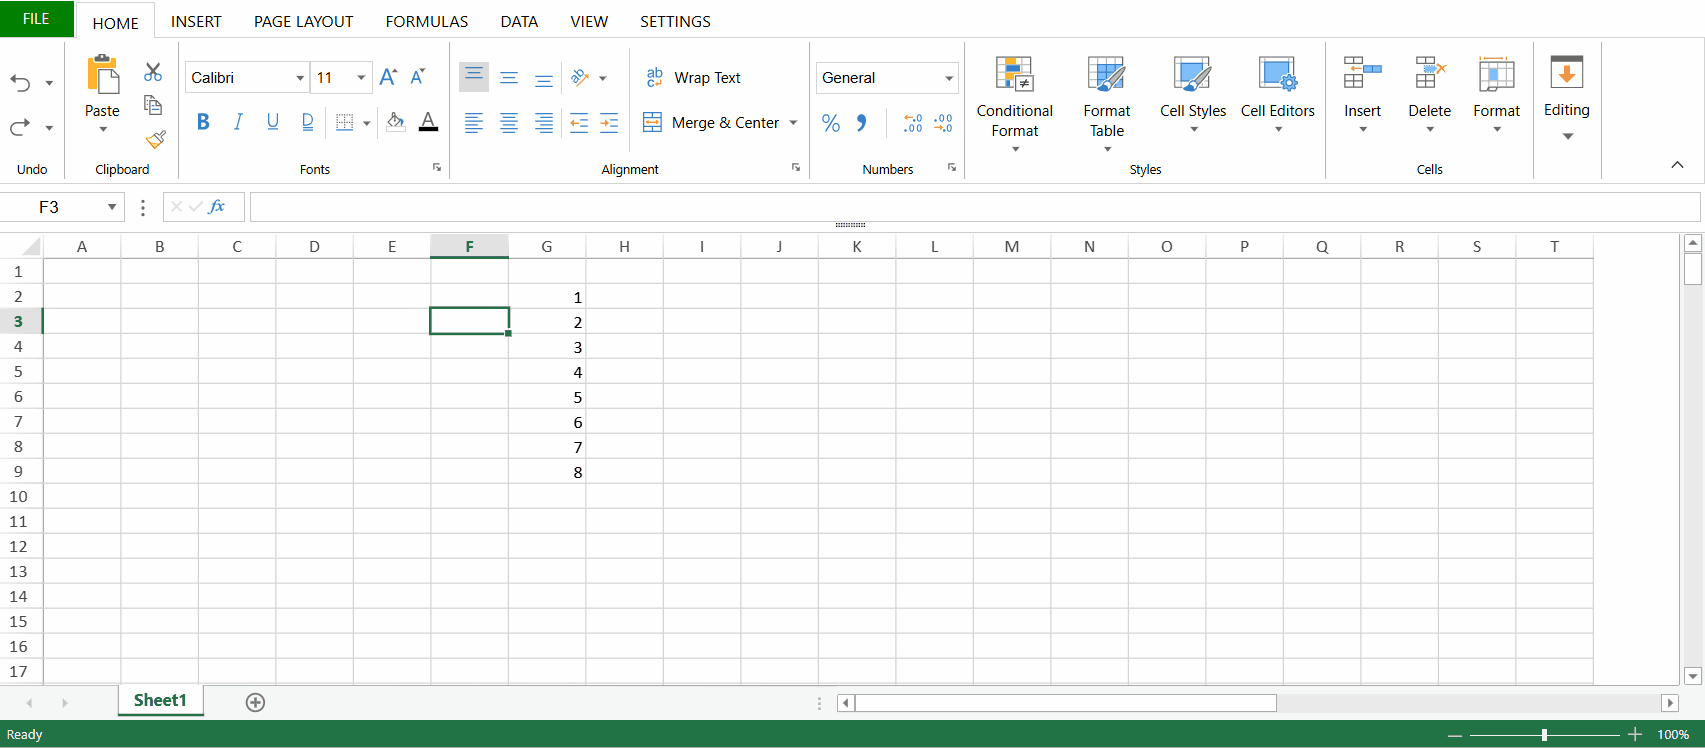This screenshot has height=748, width=1705.
Task: Open Alignment group dialog launcher
Action: (x=796, y=167)
